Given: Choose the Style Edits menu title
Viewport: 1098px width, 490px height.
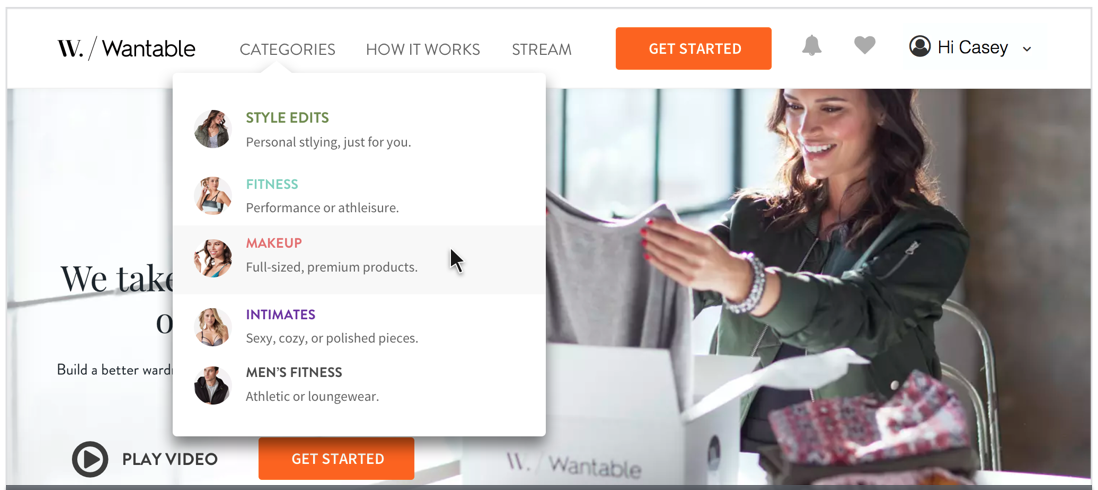Looking at the screenshot, I should pyautogui.click(x=287, y=118).
